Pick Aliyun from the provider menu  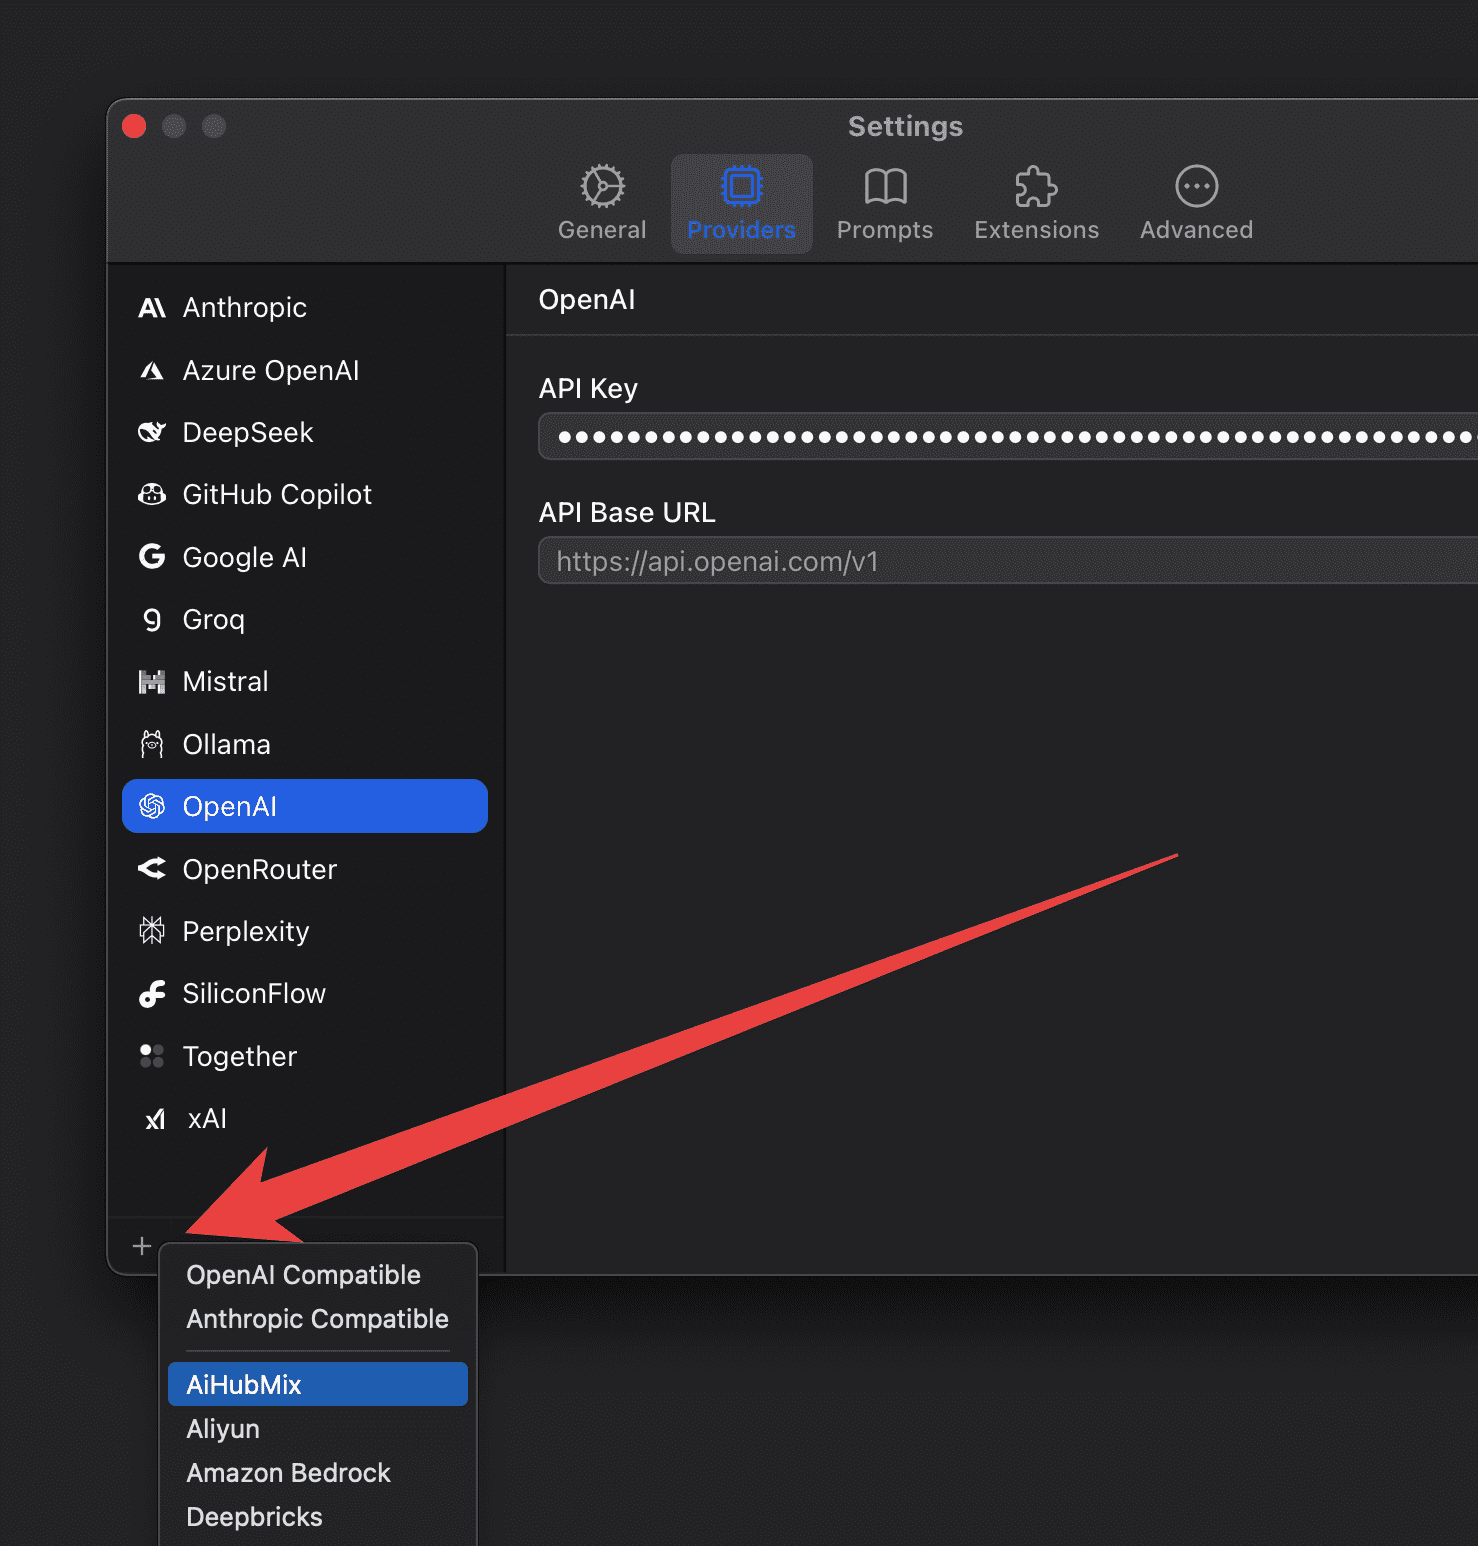tap(318, 1429)
